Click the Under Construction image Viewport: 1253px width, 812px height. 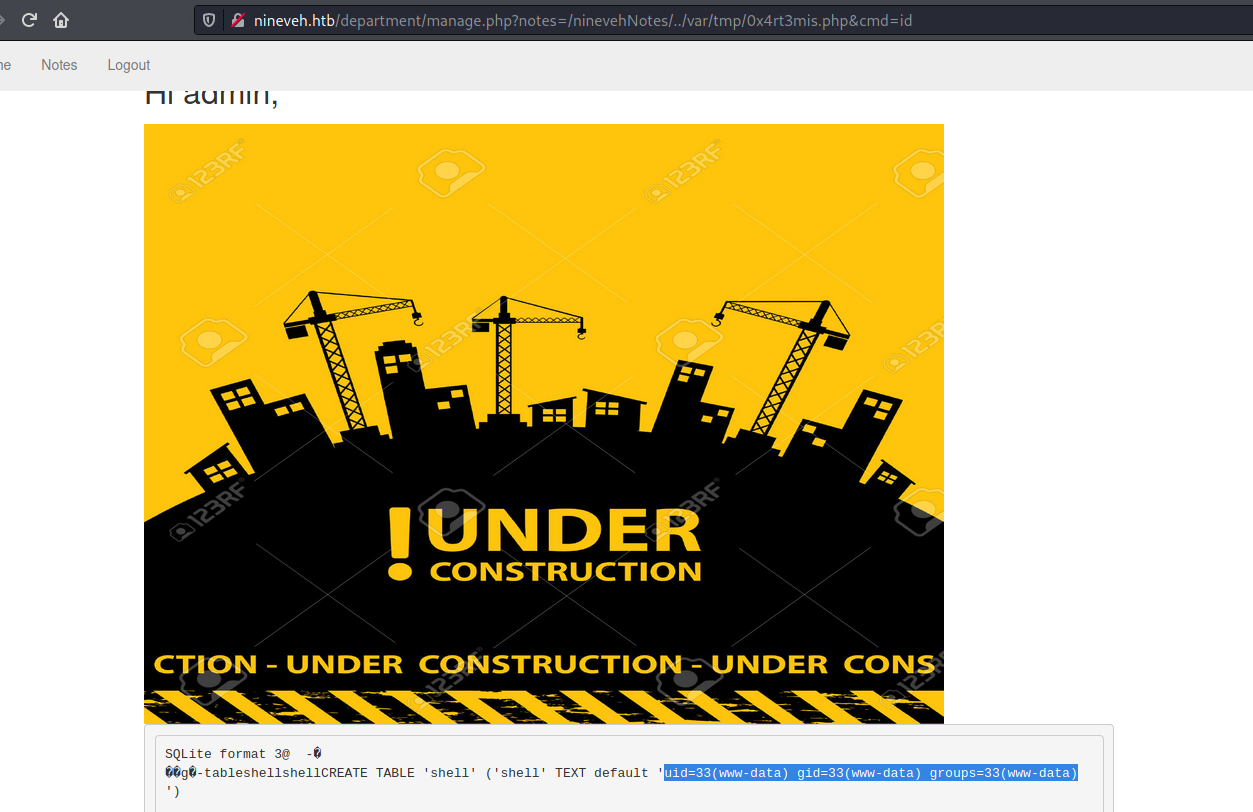(x=544, y=423)
